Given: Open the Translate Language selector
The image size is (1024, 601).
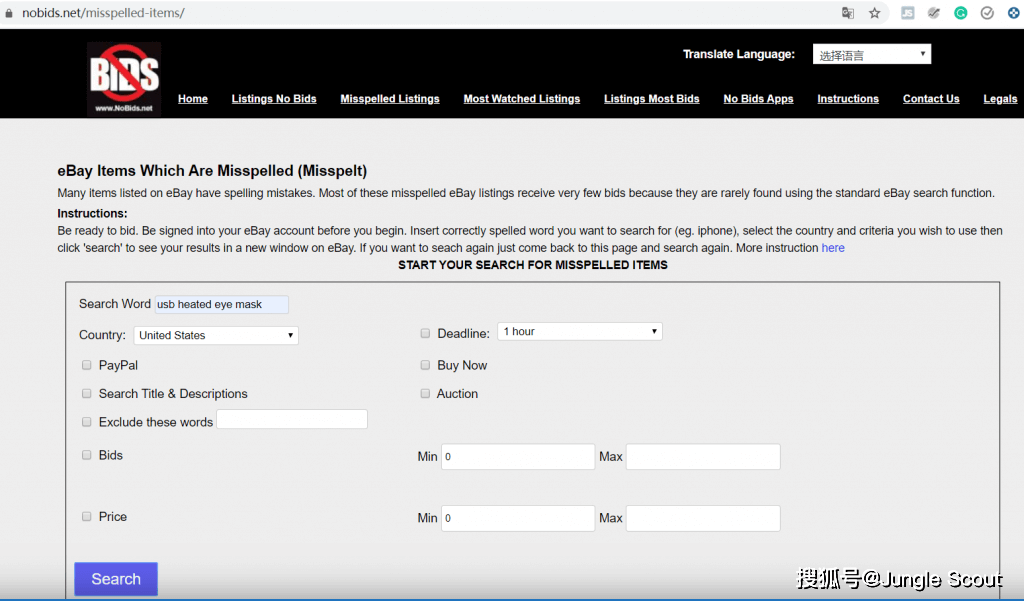Looking at the screenshot, I should 872,54.
